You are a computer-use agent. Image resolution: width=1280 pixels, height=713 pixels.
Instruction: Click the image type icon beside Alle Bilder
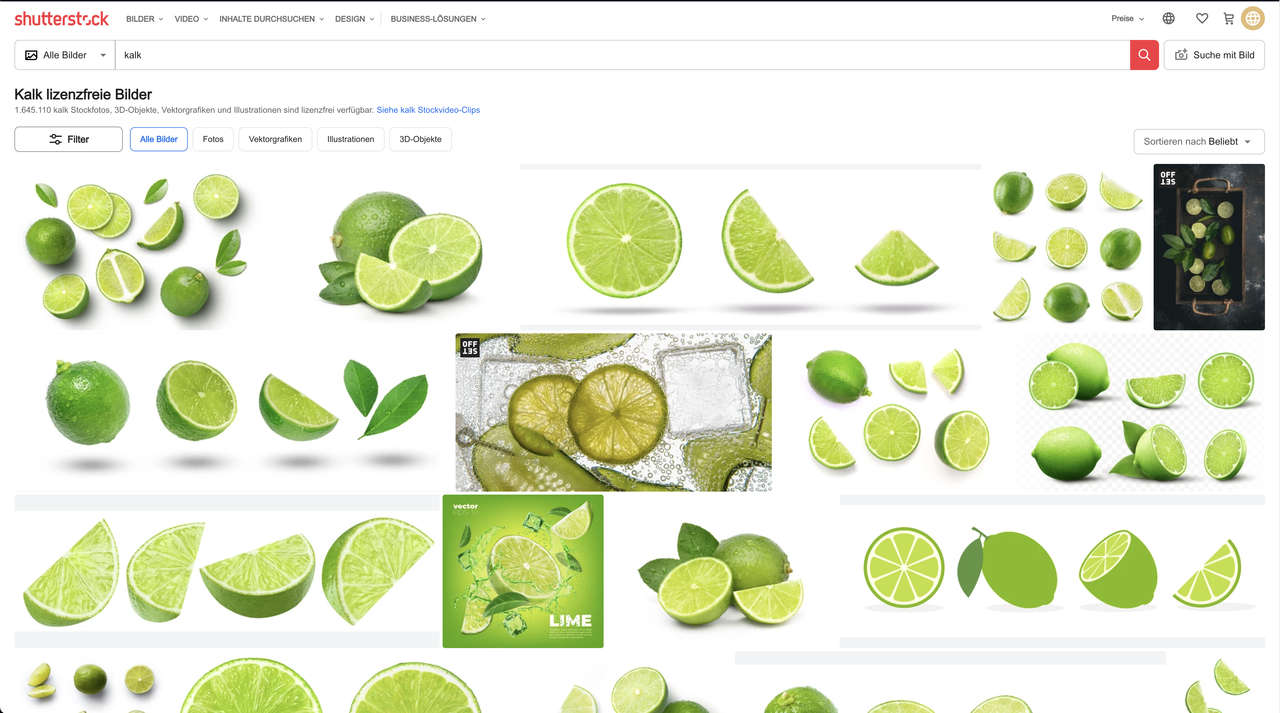click(x=31, y=55)
